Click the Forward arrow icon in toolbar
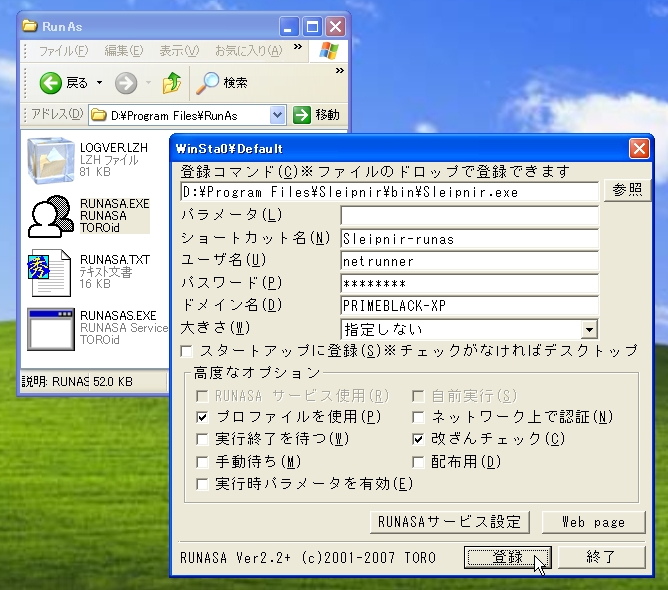 (126, 82)
